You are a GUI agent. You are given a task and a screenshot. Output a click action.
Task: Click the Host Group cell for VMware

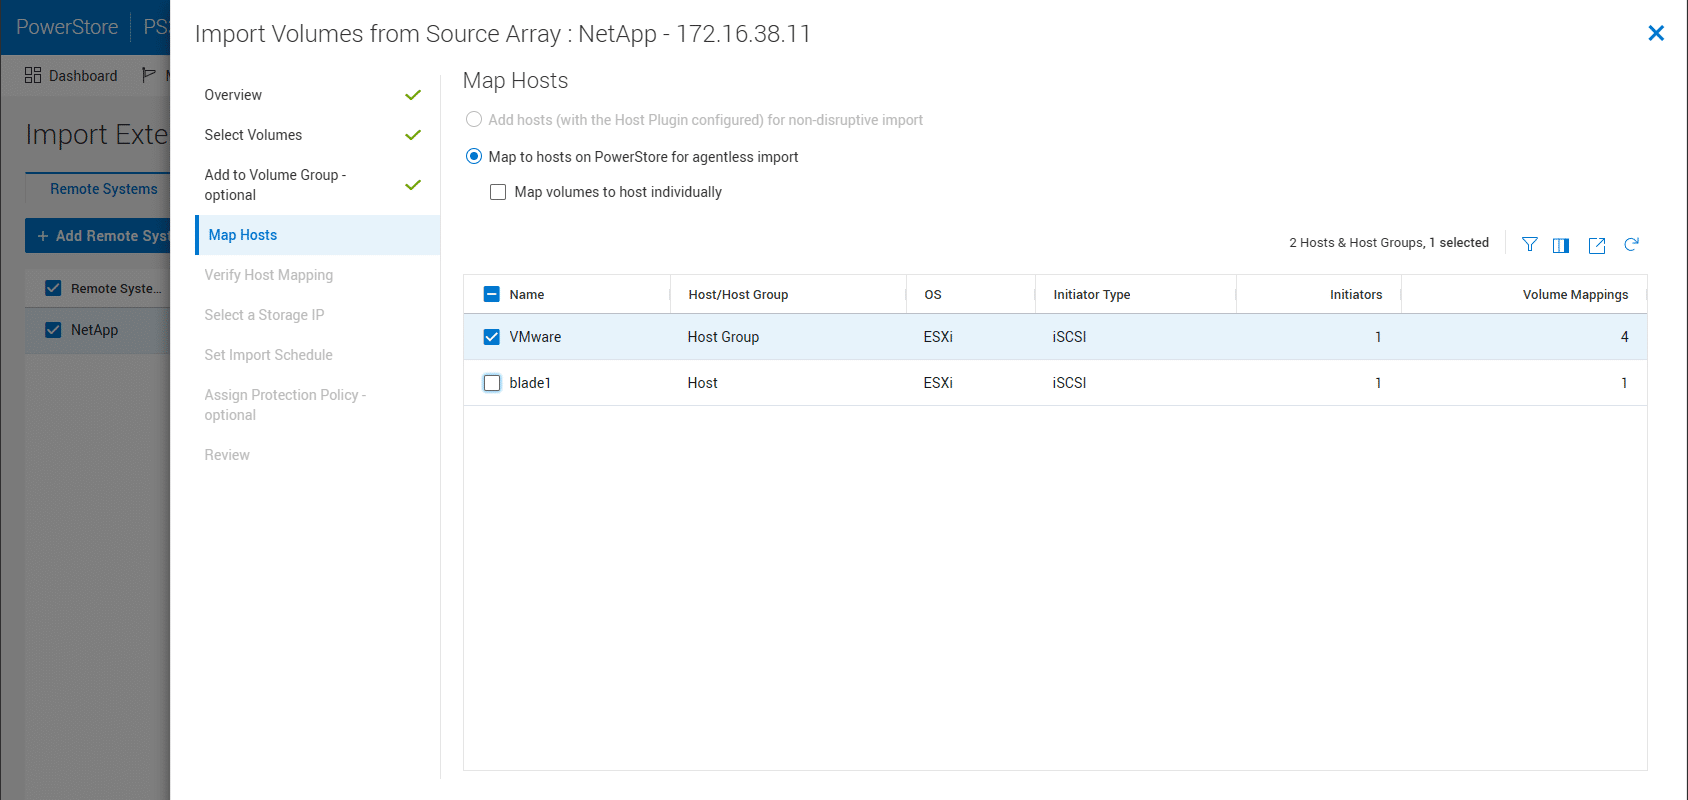pyautogui.click(x=723, y=337)
